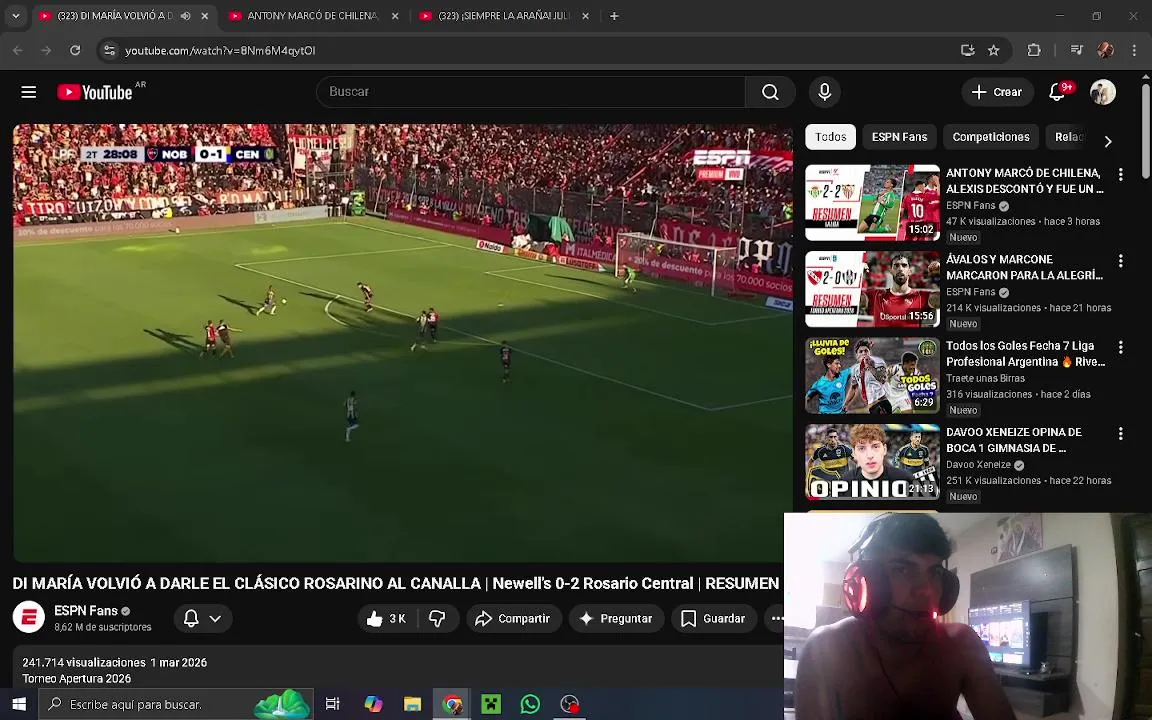Open Todos los Goles Fecha 7 video title
Viewport: 1152px width, 720px height.
point(1025,353)
